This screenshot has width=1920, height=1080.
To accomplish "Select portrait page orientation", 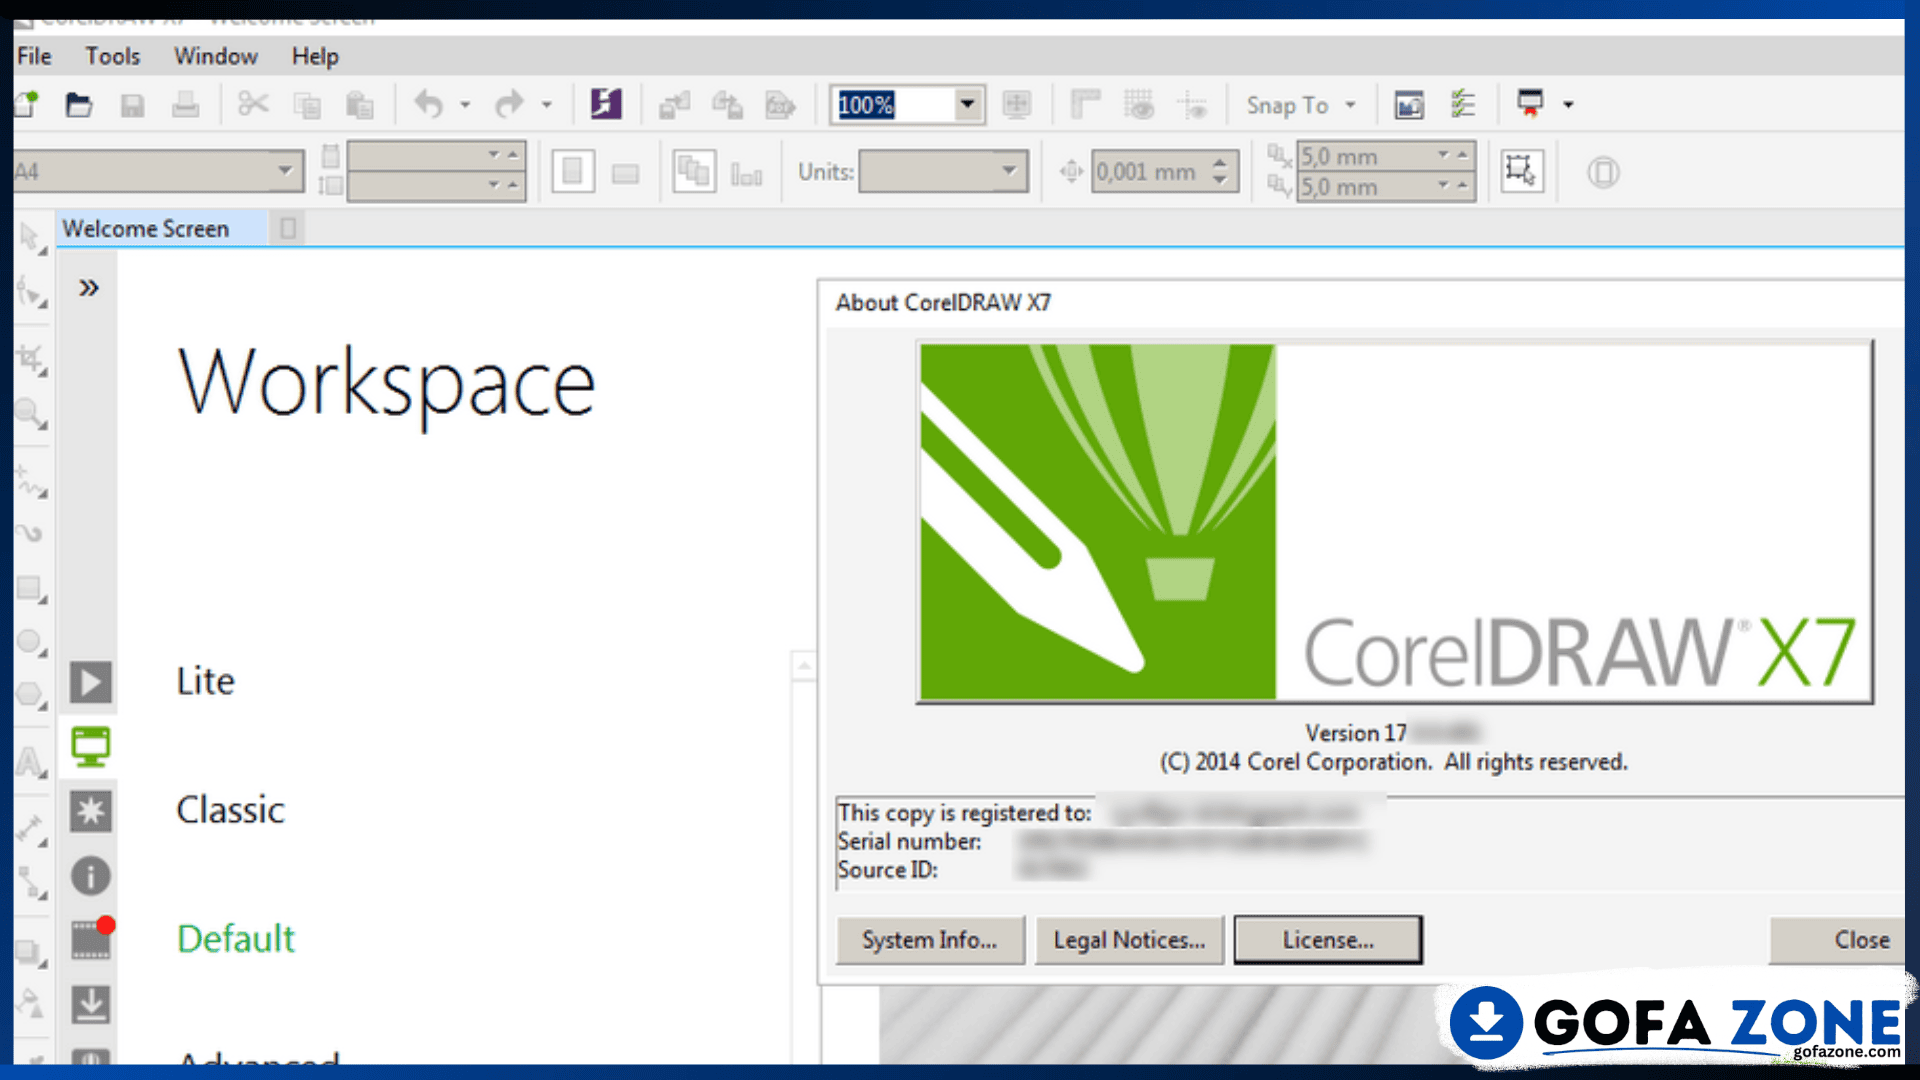I will (x=573, y=172).
